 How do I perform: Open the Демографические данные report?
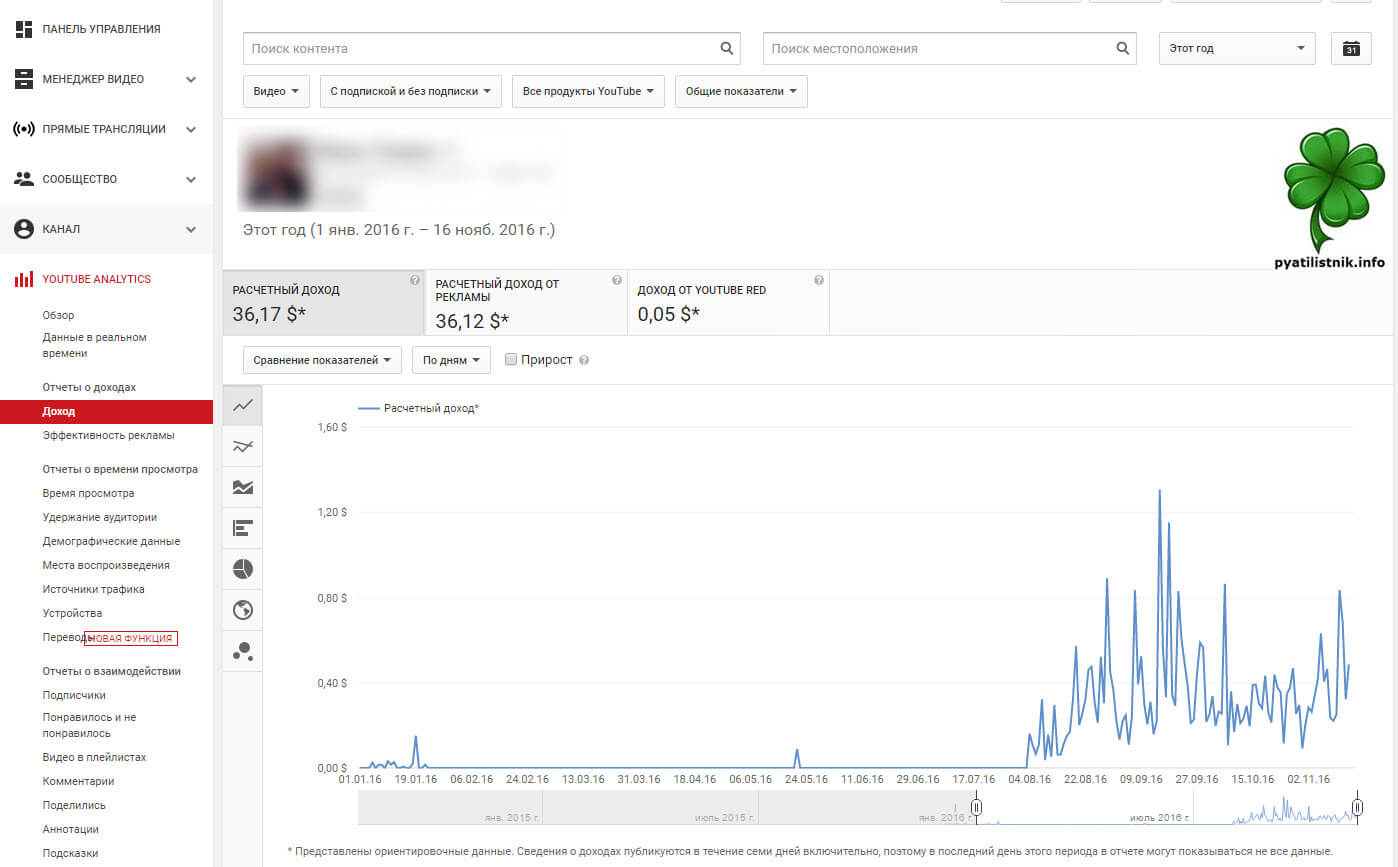pos(111,541)
